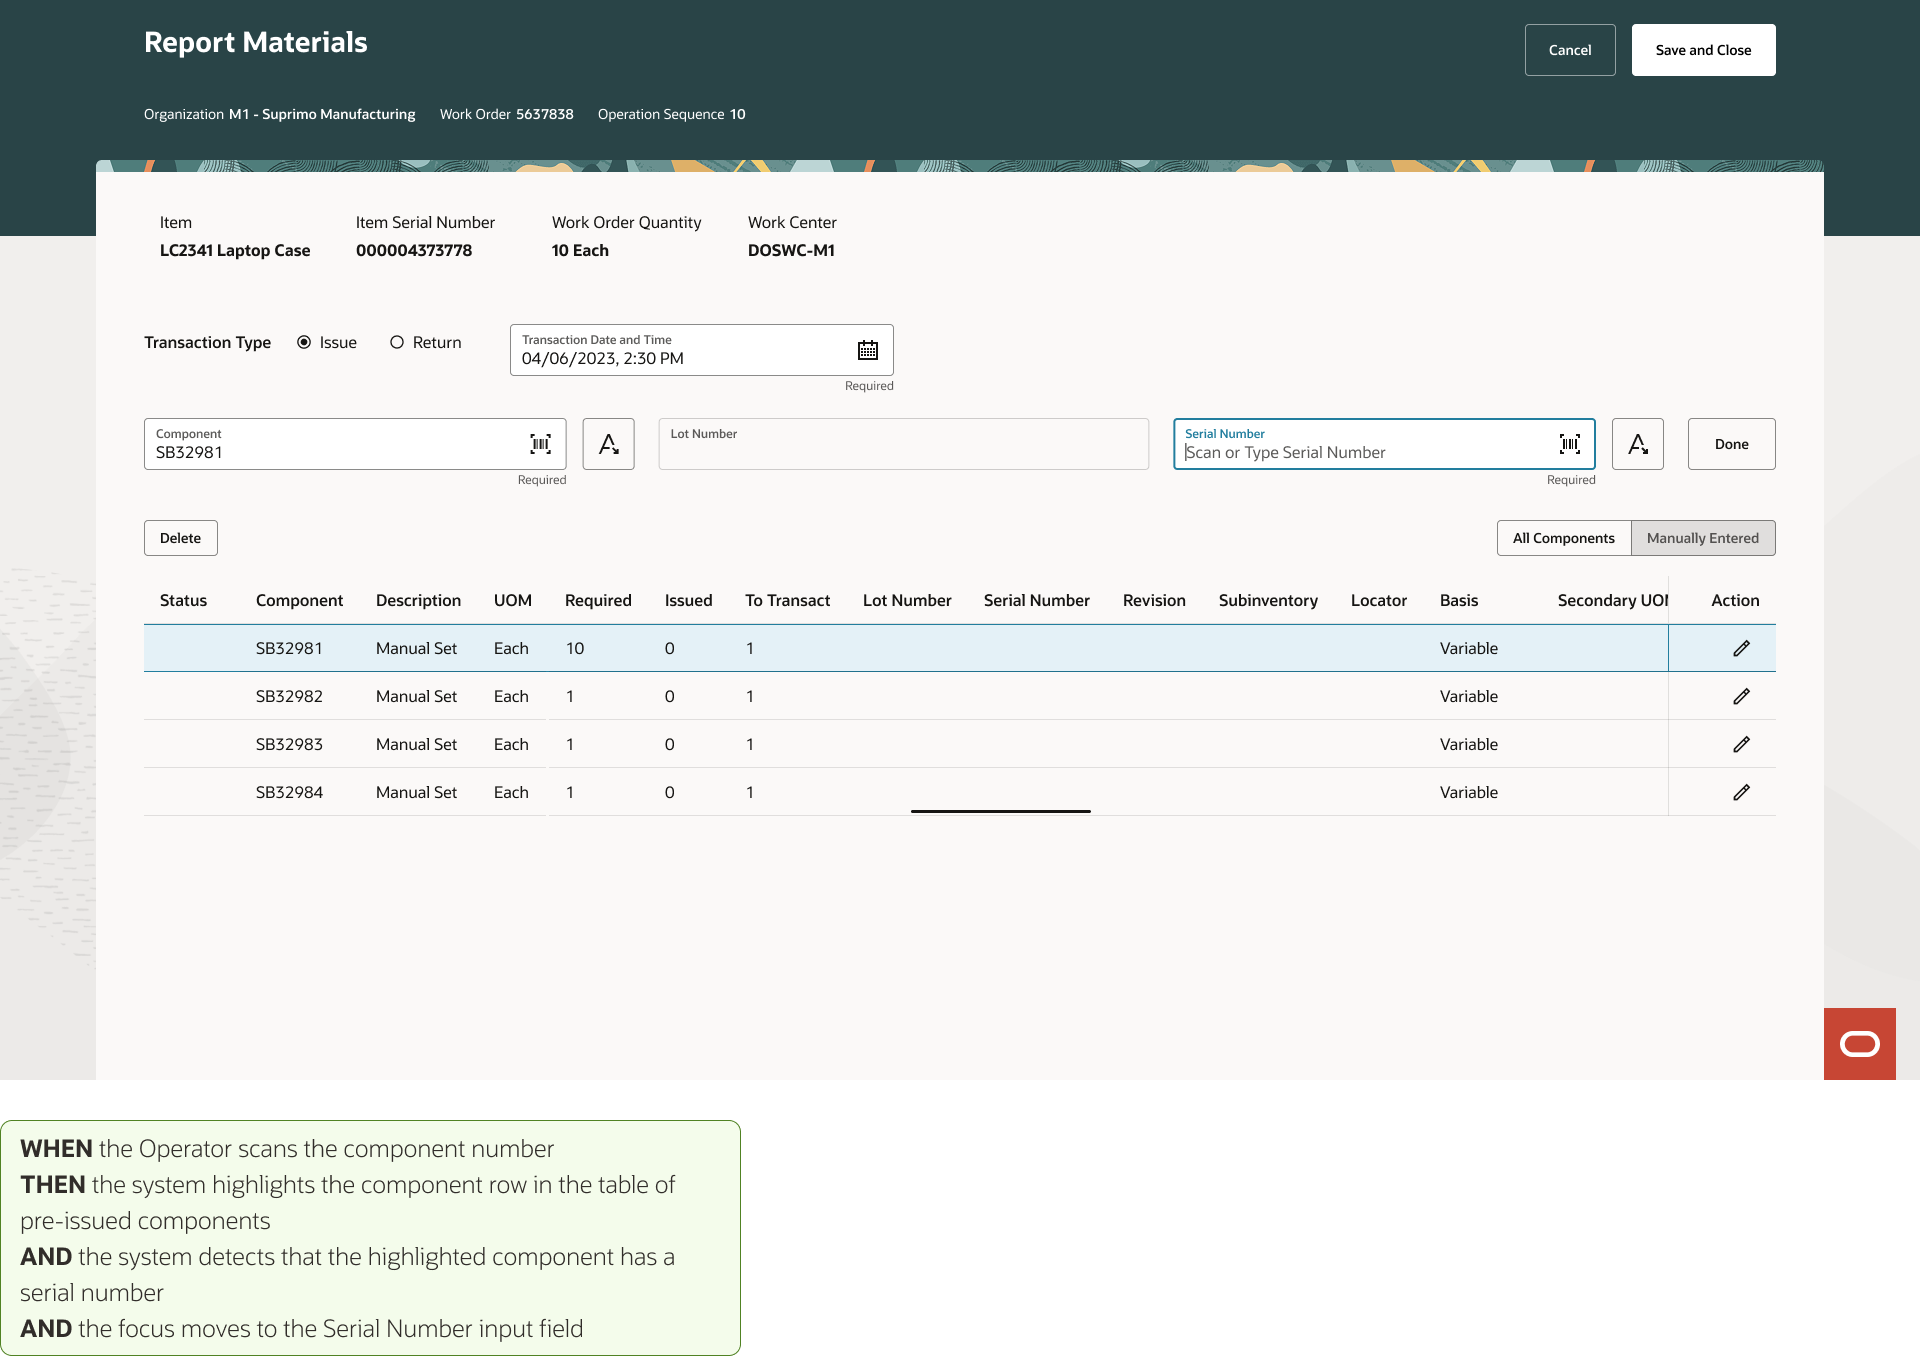This screenshot has width=1920, height=1356.
Task: Edit the SB32984 row with pencil icon
Action: [1741, 792]
